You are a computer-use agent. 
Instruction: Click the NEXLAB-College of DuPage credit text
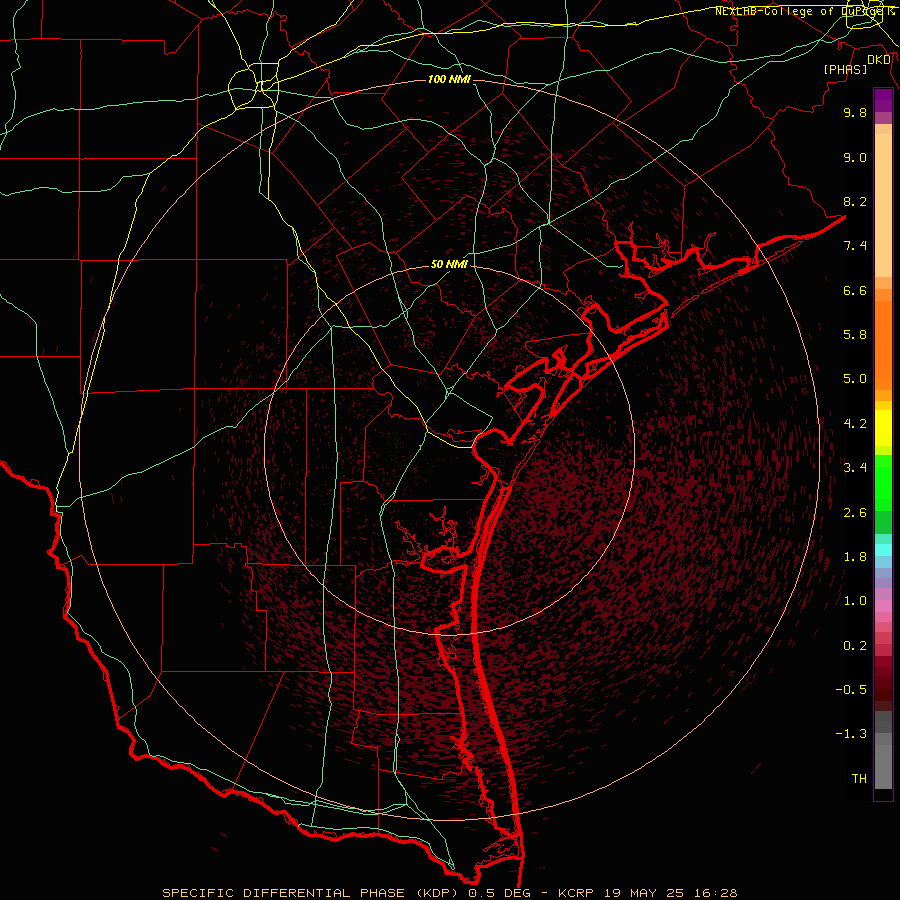tap(804, 11)
